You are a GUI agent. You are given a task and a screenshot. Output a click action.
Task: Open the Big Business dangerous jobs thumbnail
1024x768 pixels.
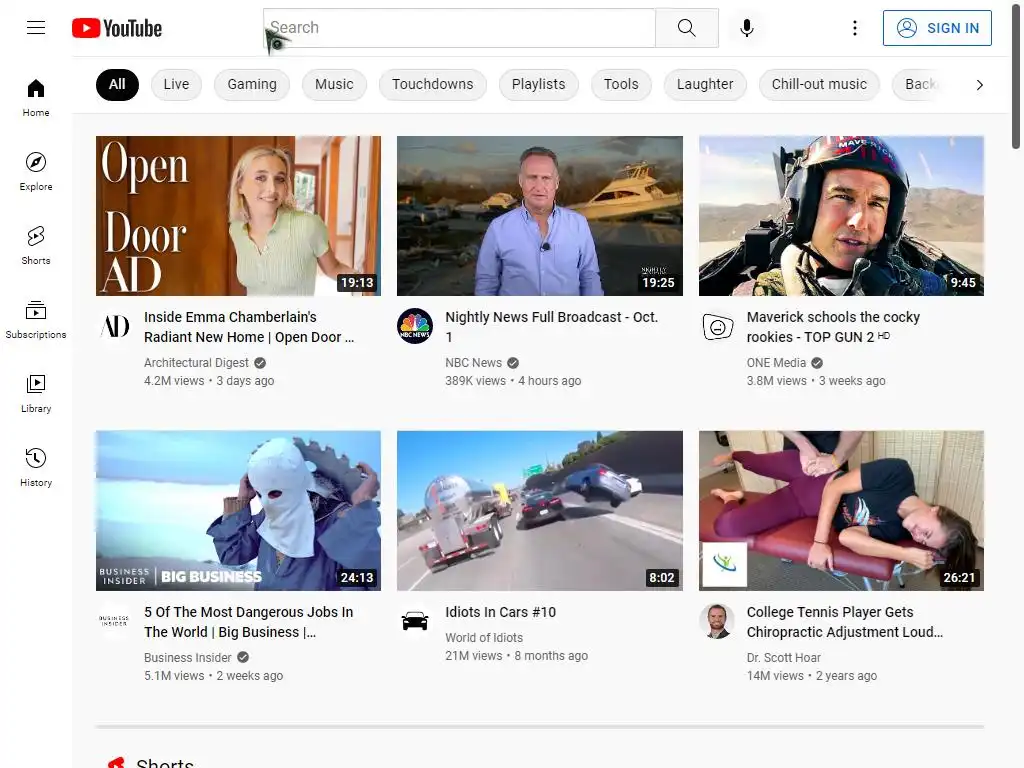pos(238,511)
